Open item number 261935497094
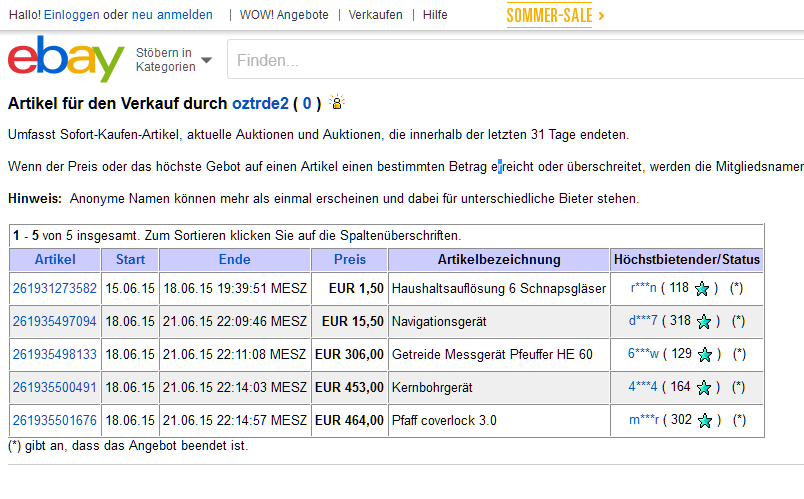This screenshot has width=804, height=499. [x=55, y=322]
